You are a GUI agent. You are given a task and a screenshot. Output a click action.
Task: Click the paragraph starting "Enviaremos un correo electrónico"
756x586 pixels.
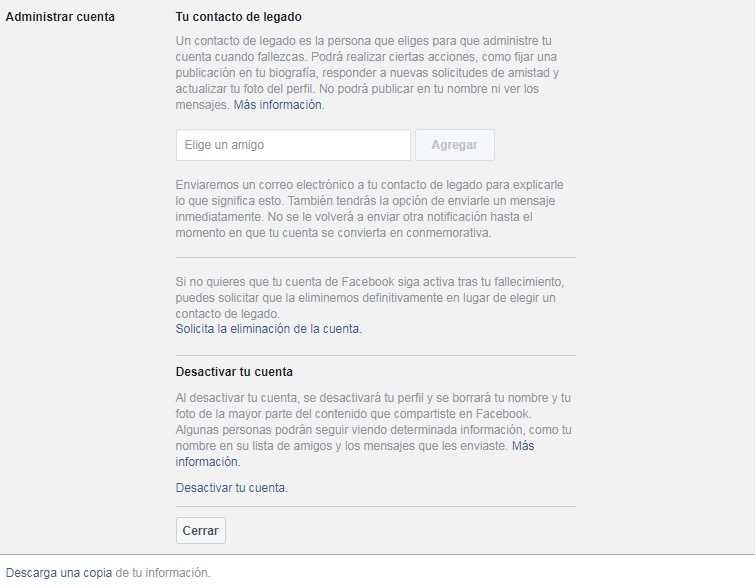(x=369, y=209)
